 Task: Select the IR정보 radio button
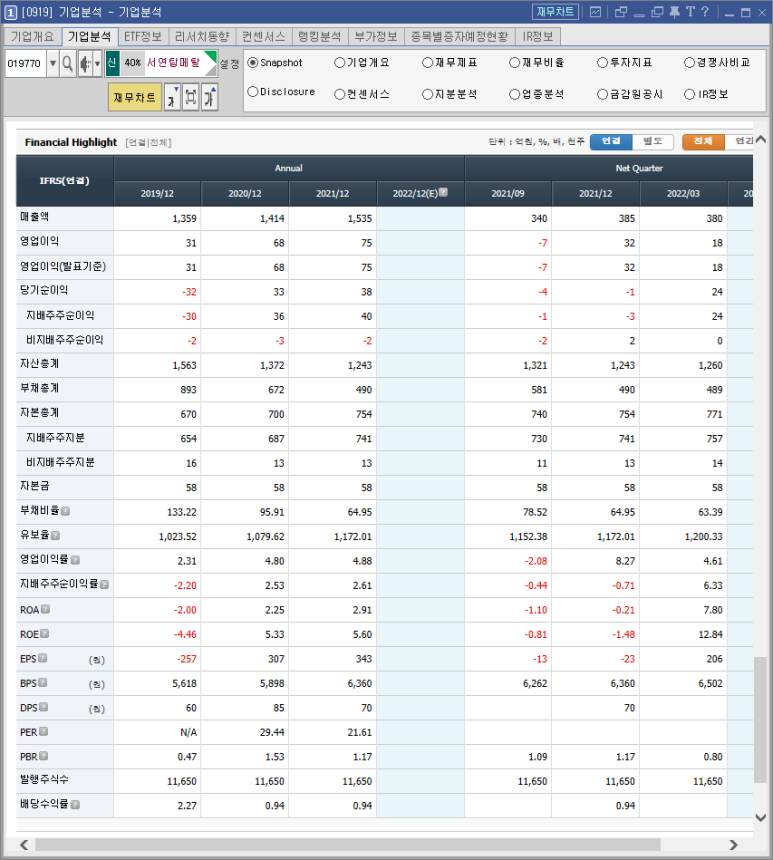(690, 94)
